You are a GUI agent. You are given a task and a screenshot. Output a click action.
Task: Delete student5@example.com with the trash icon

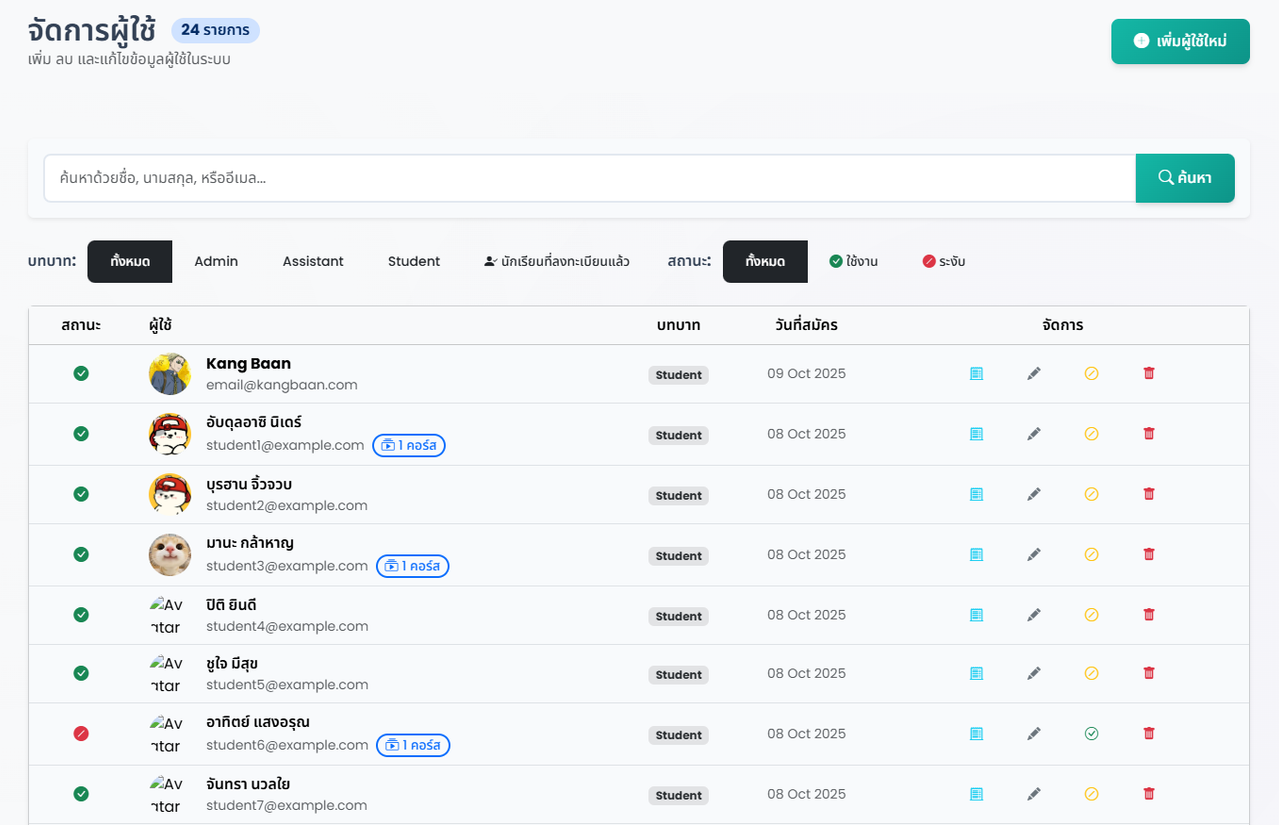coord(1149,673)
